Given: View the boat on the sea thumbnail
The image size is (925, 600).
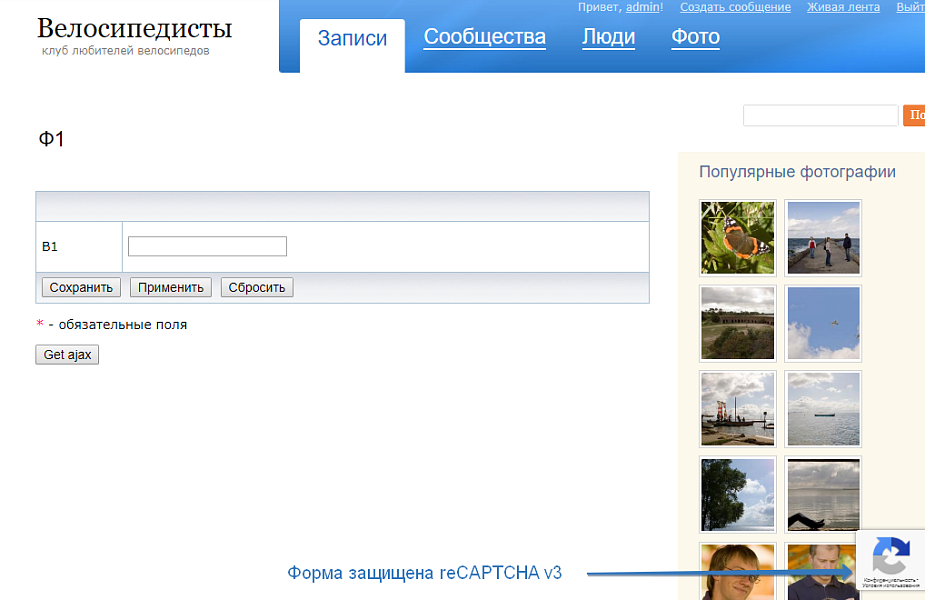Looking at the screenshot, I should click(822, 408).
